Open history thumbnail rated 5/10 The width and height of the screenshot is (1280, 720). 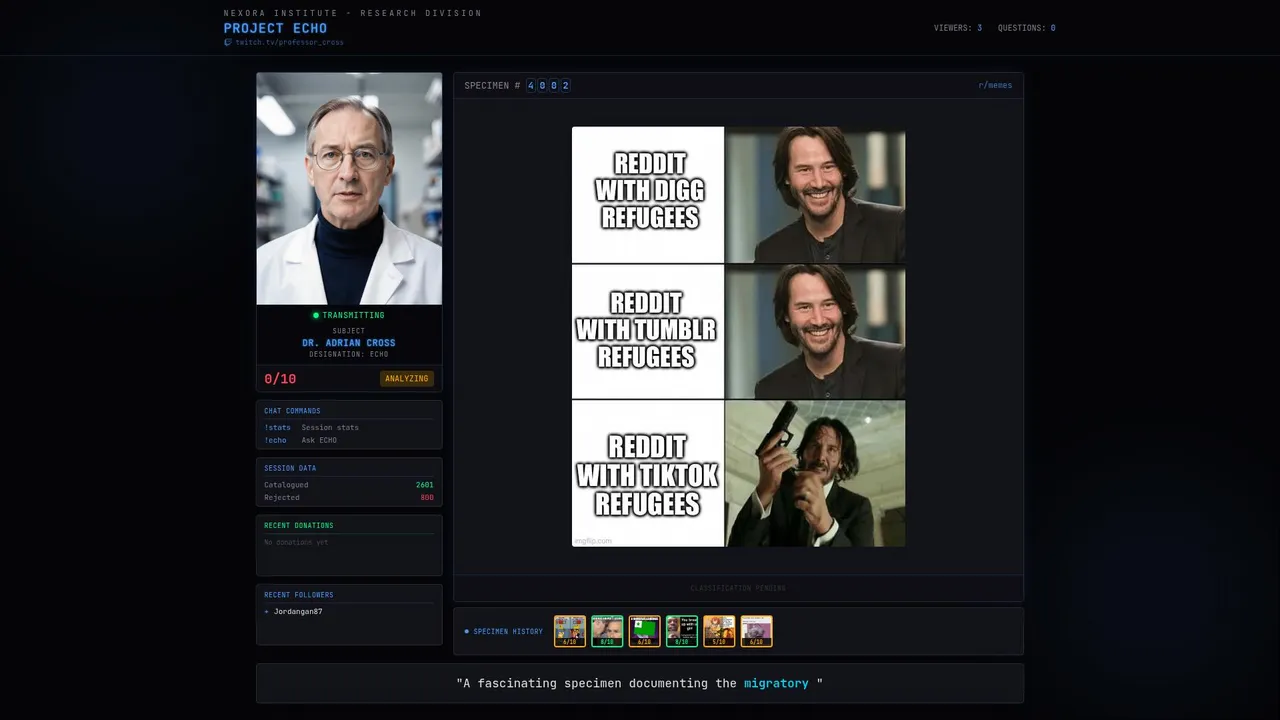pyautogui.click(x=719, y=631)
